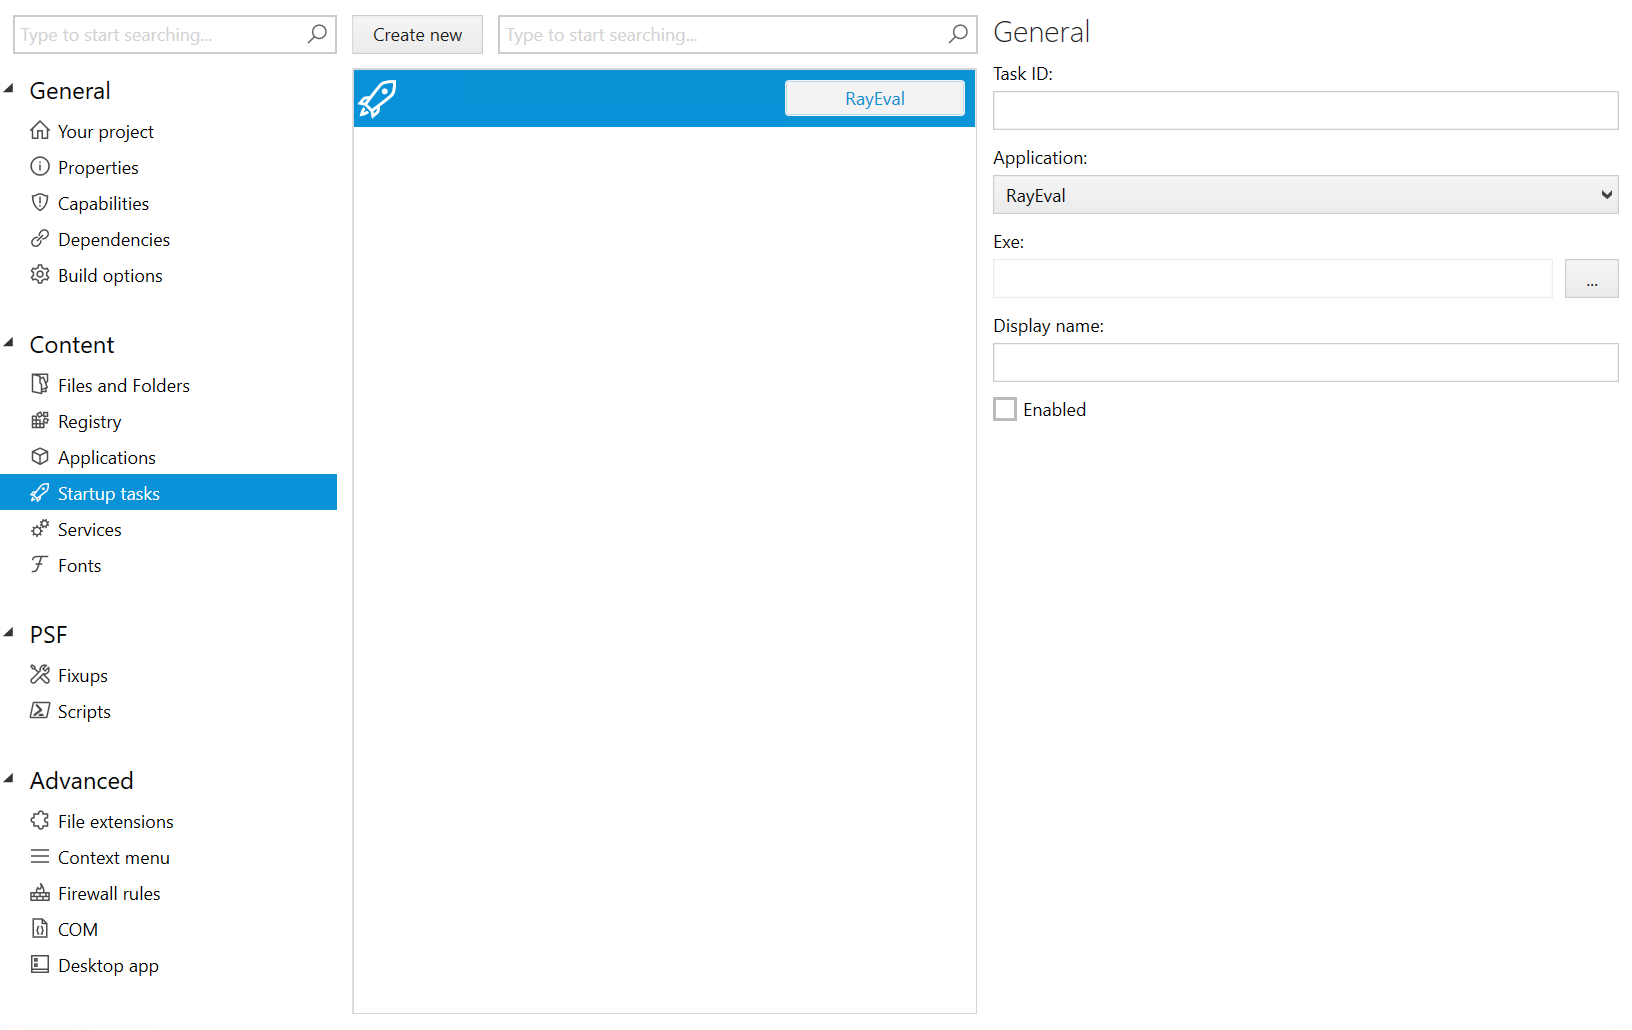Select the Services gear icon
This screenshot has height=1030, width=1632.
coord(40,529)
